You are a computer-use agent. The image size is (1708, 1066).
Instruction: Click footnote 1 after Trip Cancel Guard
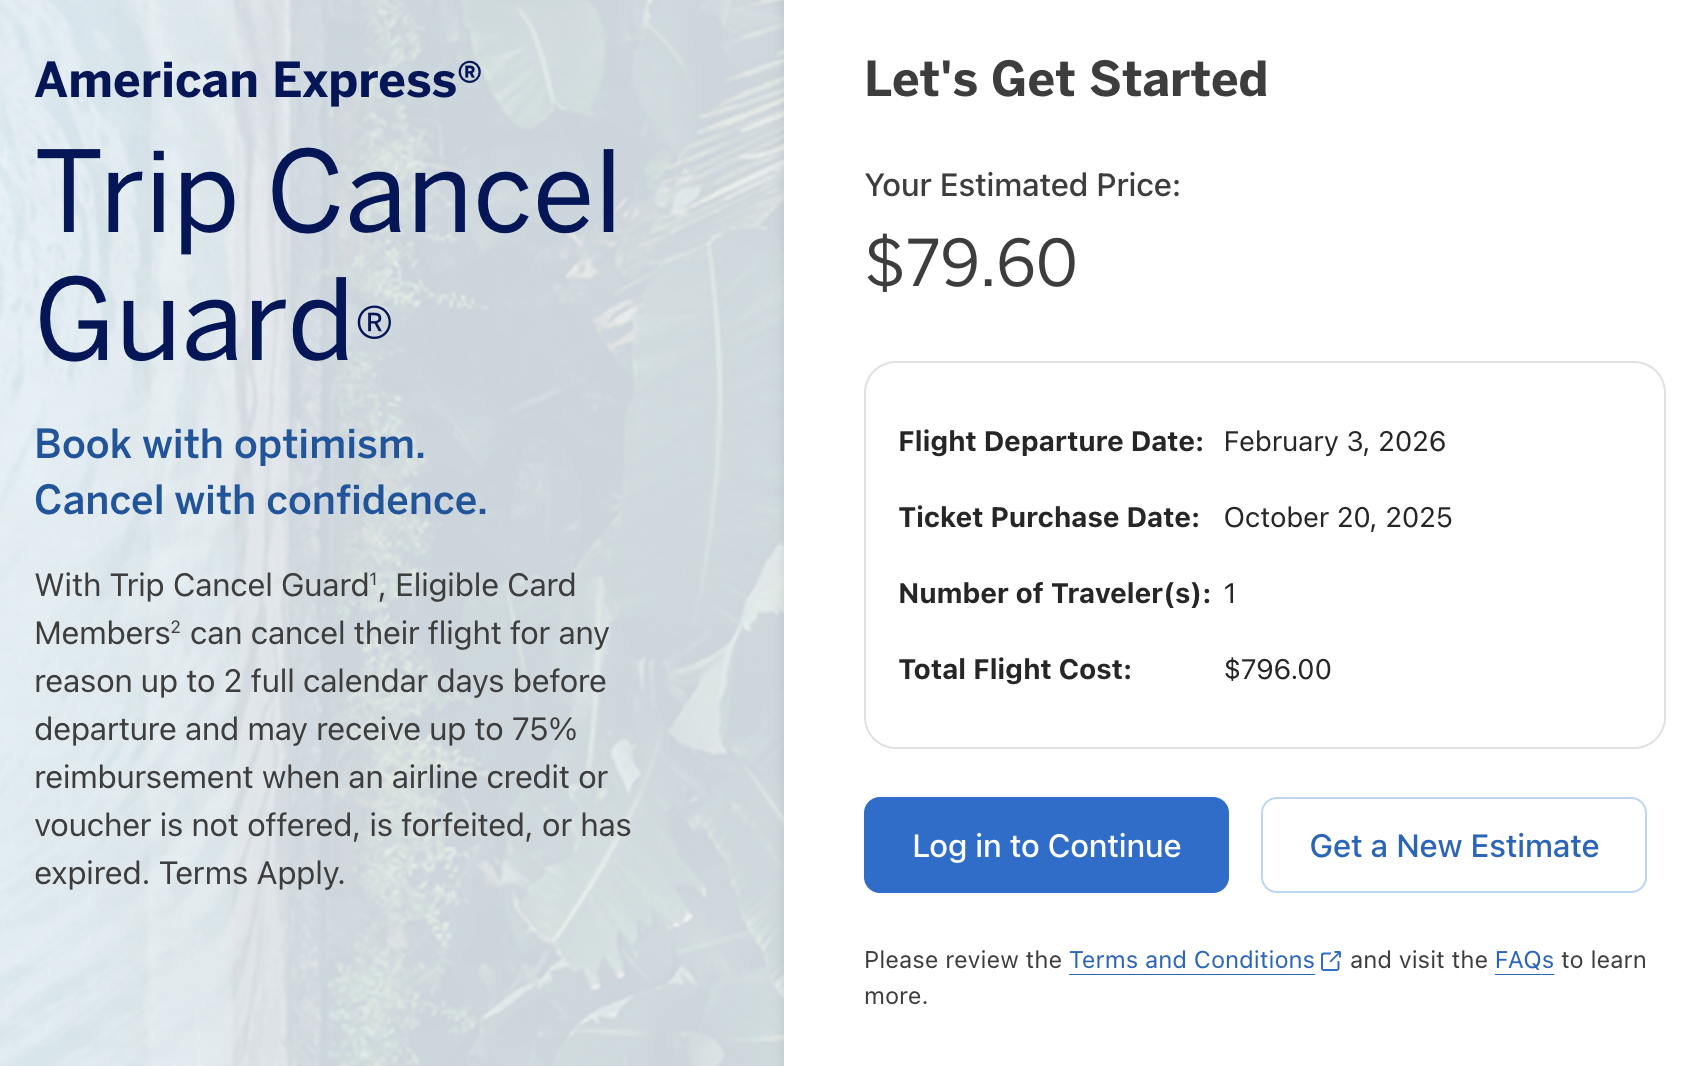(x=375, y=577)
